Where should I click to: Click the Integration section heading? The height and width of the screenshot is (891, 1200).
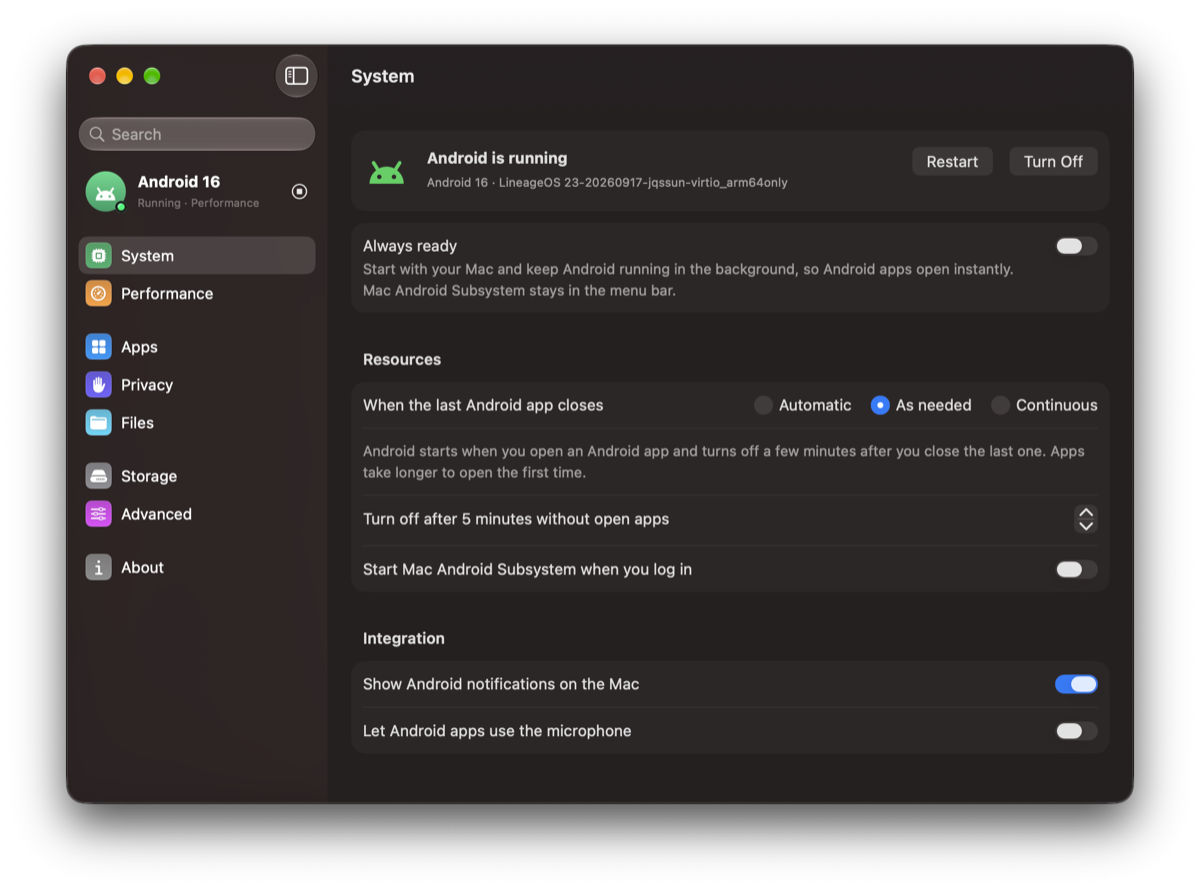point(404,638)
